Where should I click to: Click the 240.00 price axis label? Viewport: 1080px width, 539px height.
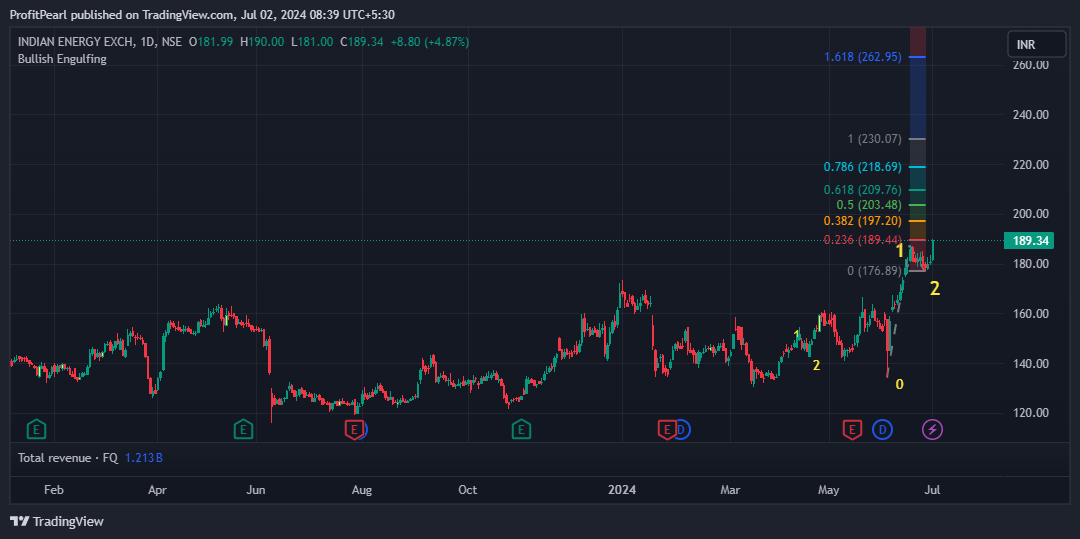click(1029, 115)
